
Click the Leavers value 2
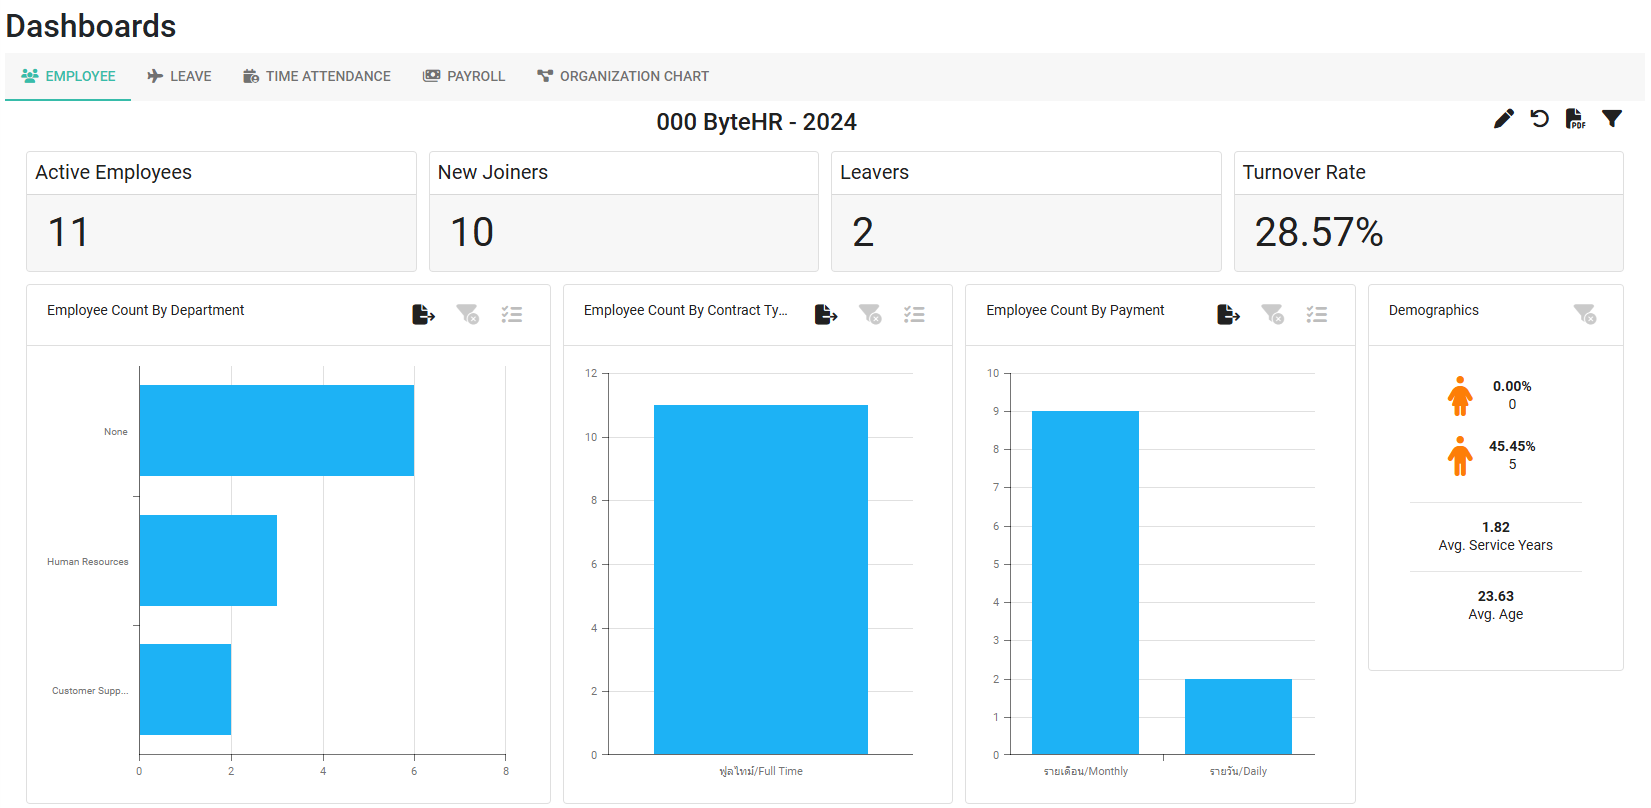point(863,232)
